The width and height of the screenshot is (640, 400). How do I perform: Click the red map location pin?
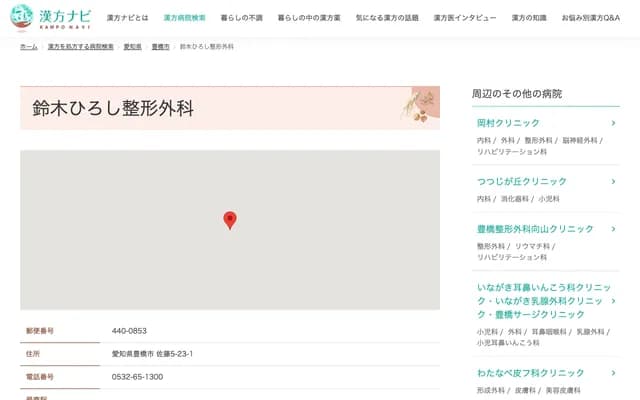[230, 220]
